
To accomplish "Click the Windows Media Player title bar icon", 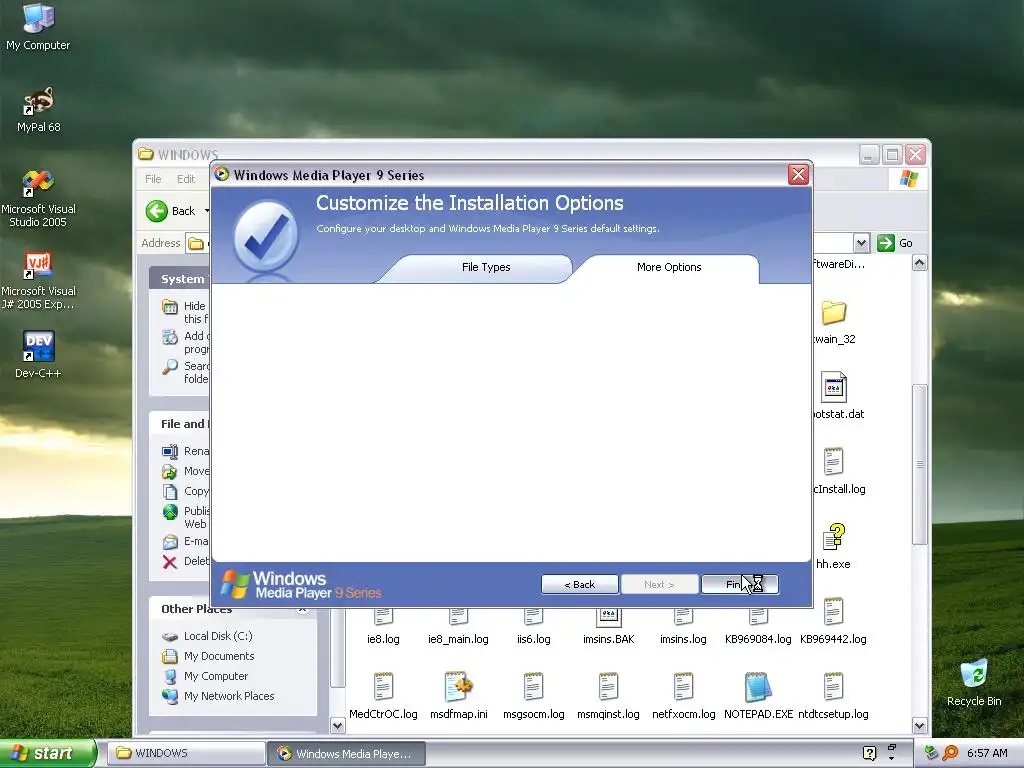I will click(x=222, y=174).
